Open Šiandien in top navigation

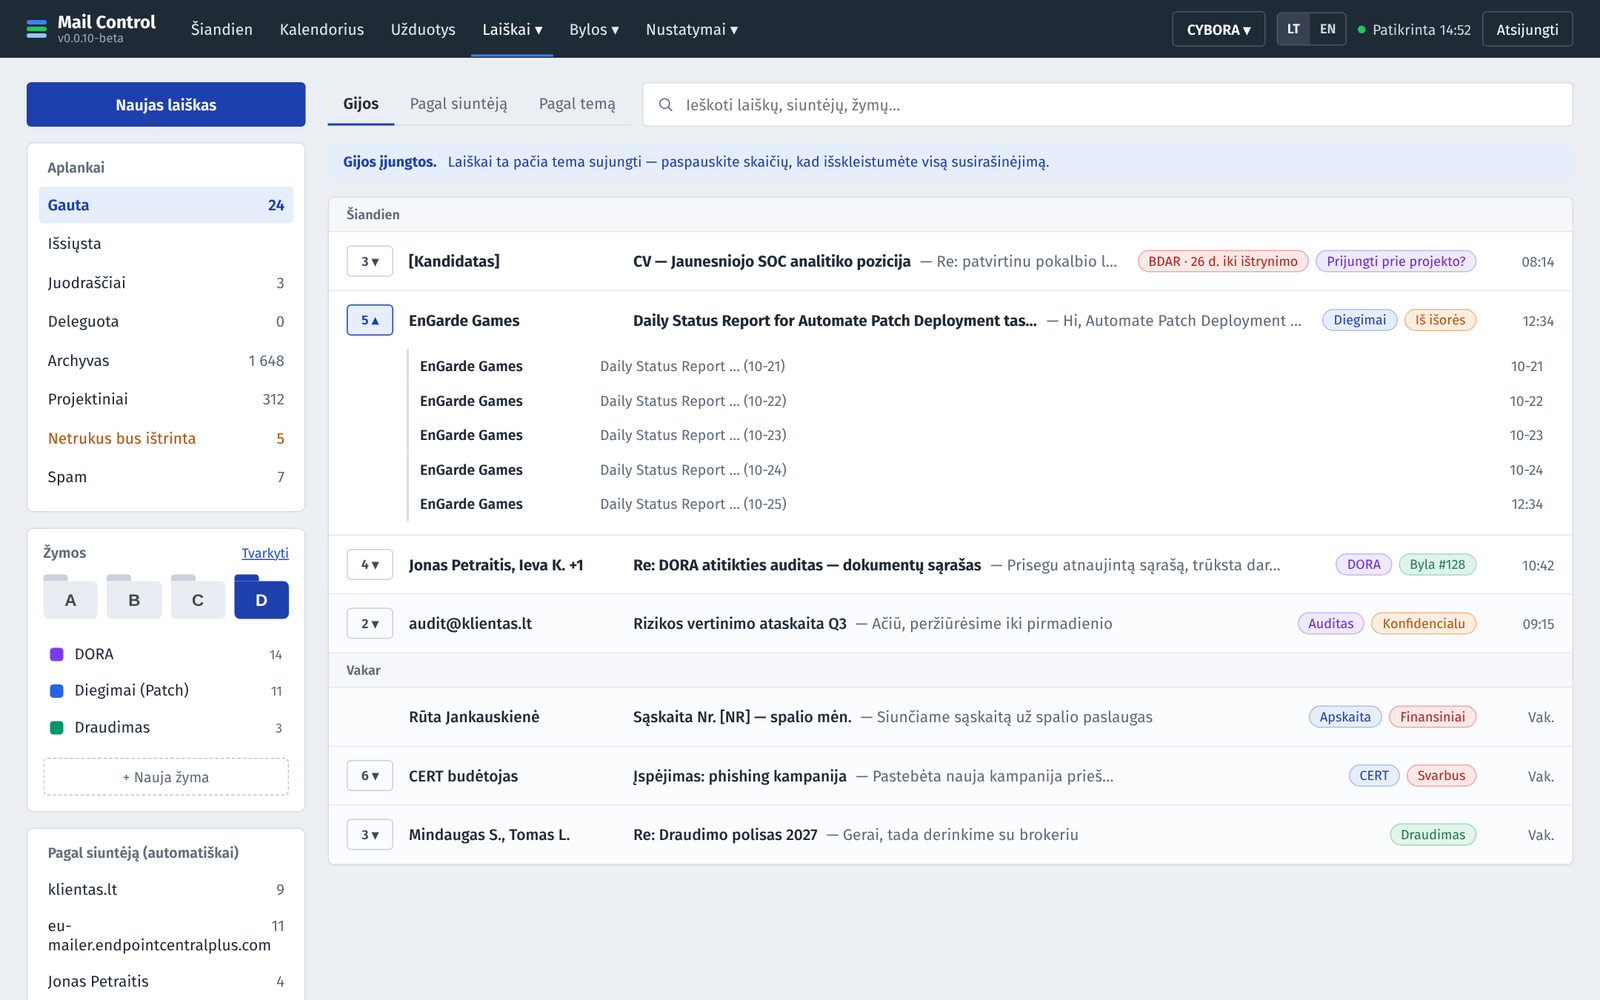coord(222,29)
